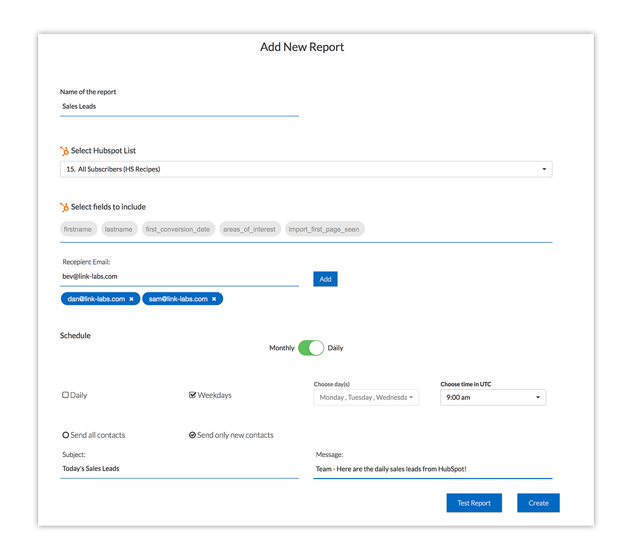Uncheck the Weekdays checkbox

point(192,395)
